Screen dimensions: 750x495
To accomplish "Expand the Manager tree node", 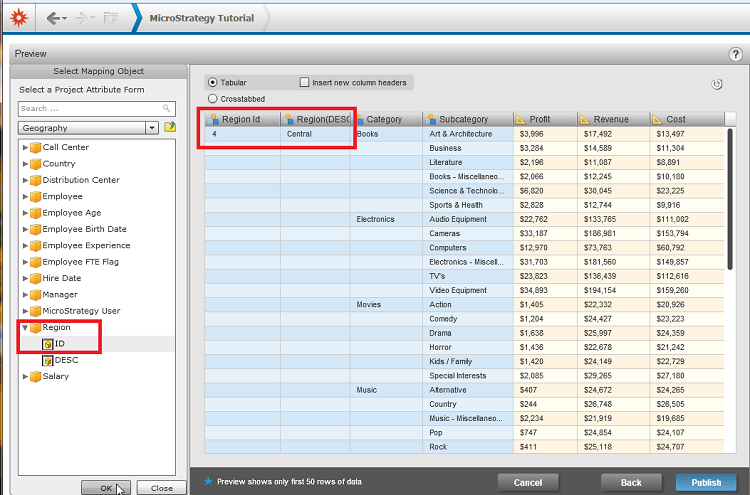I will tap(25, 295).
